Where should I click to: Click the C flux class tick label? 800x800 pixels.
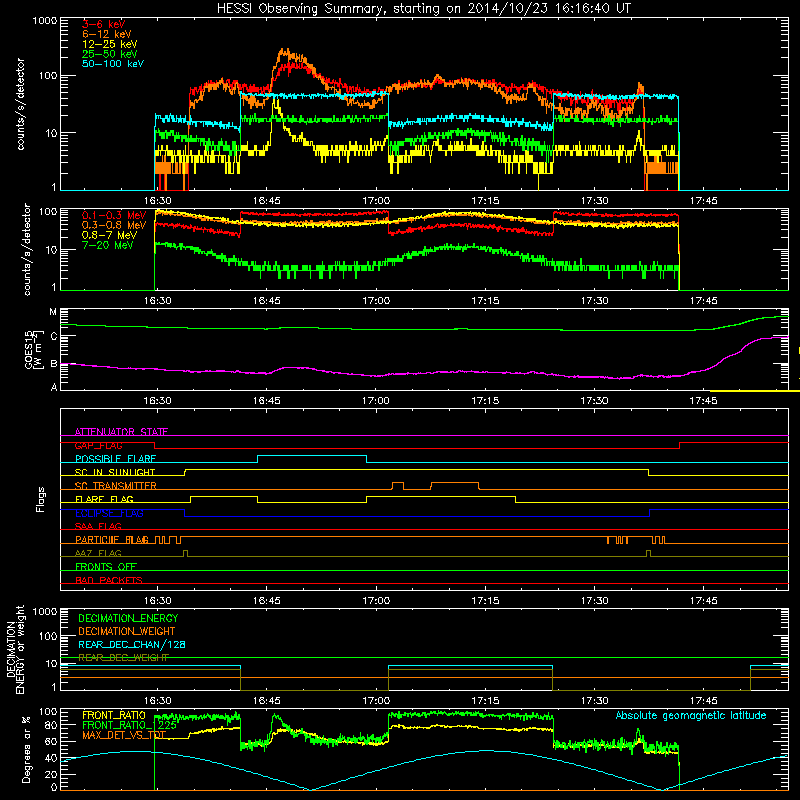54,336
